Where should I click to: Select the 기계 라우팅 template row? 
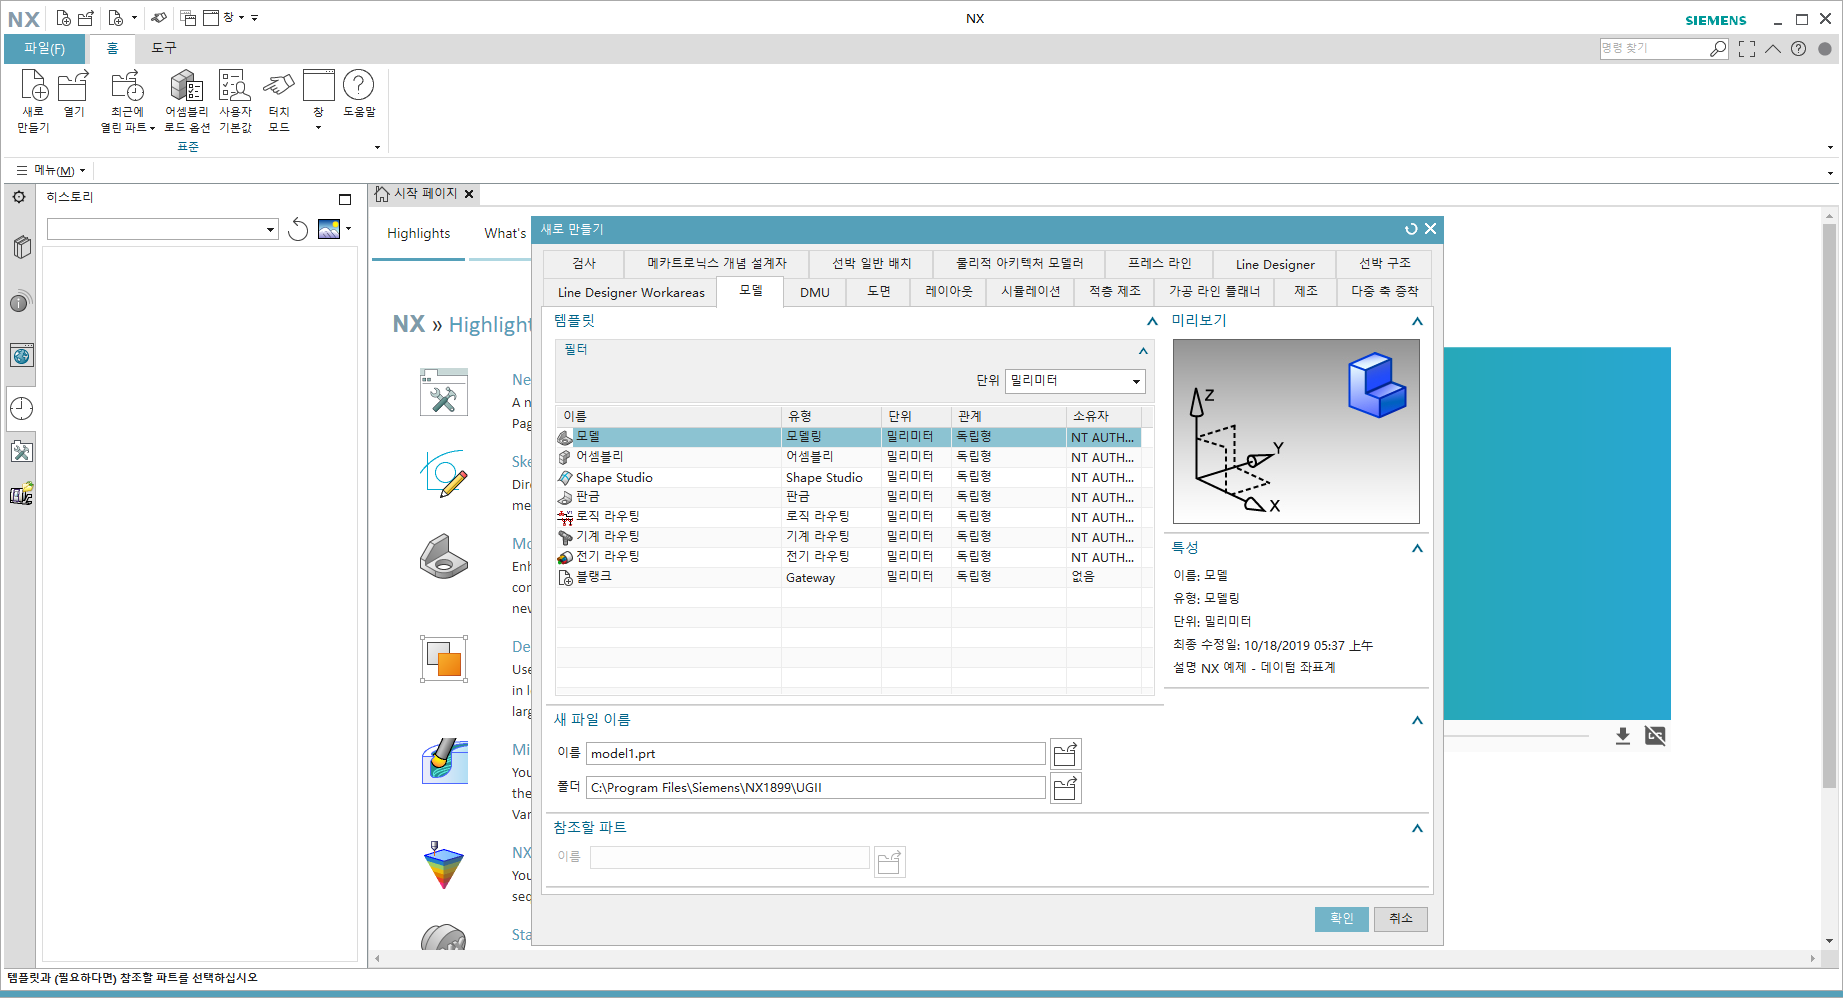[848, 537]
